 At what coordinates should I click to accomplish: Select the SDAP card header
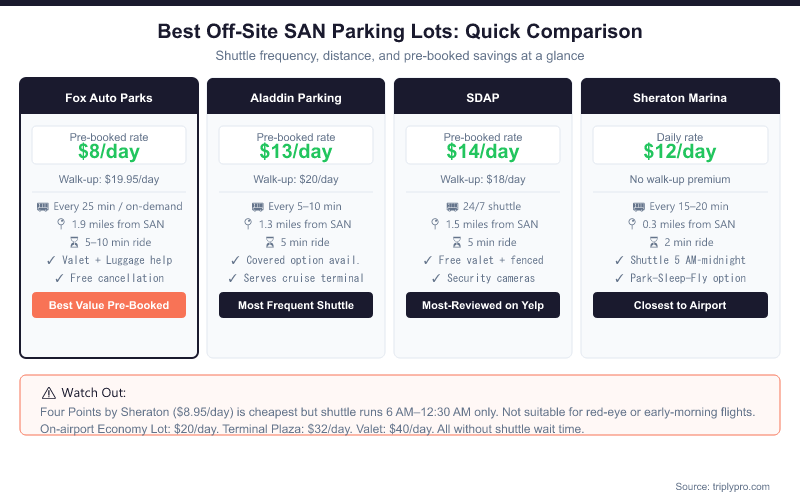[x=483, y=98]
